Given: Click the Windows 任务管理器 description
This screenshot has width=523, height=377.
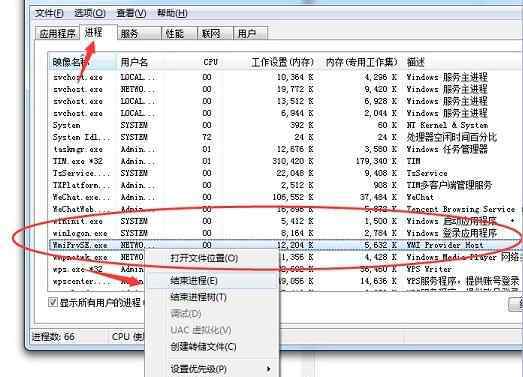Looking at the screenshot, I should pyautogui.click(x=447, y=149).
